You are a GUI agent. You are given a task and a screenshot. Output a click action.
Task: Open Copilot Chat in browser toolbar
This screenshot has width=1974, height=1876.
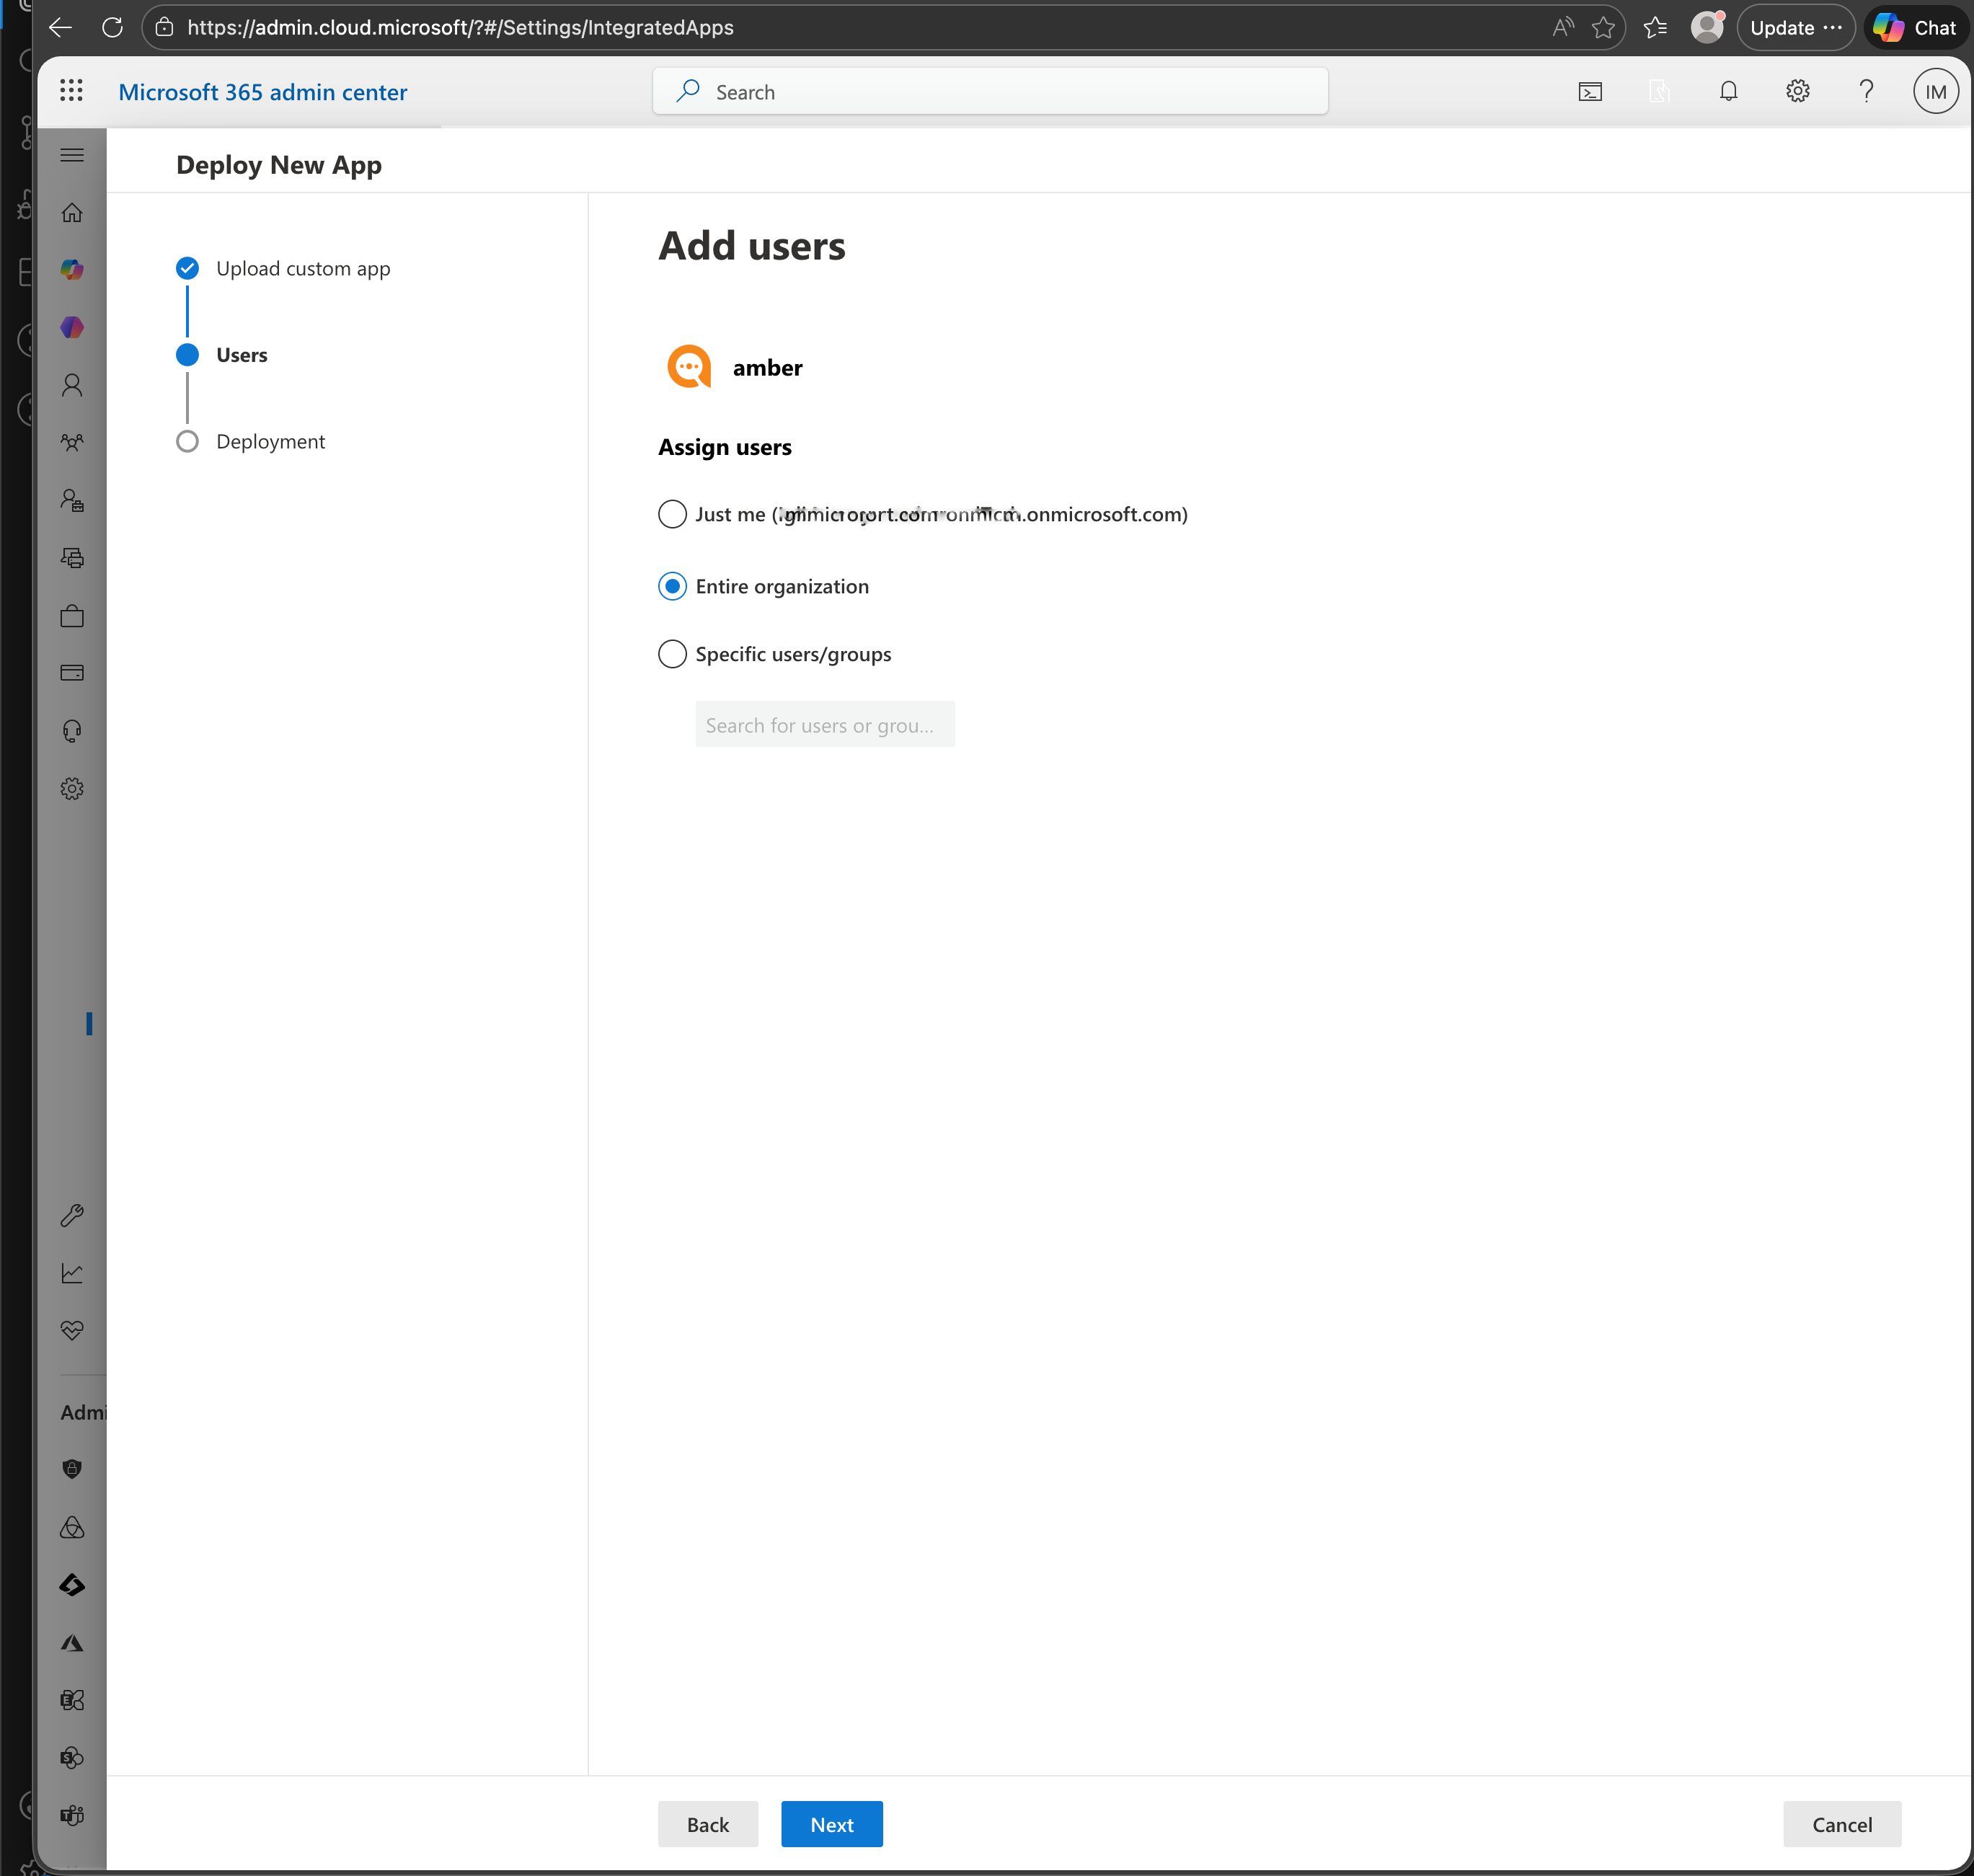click(x=1915, y=28)
